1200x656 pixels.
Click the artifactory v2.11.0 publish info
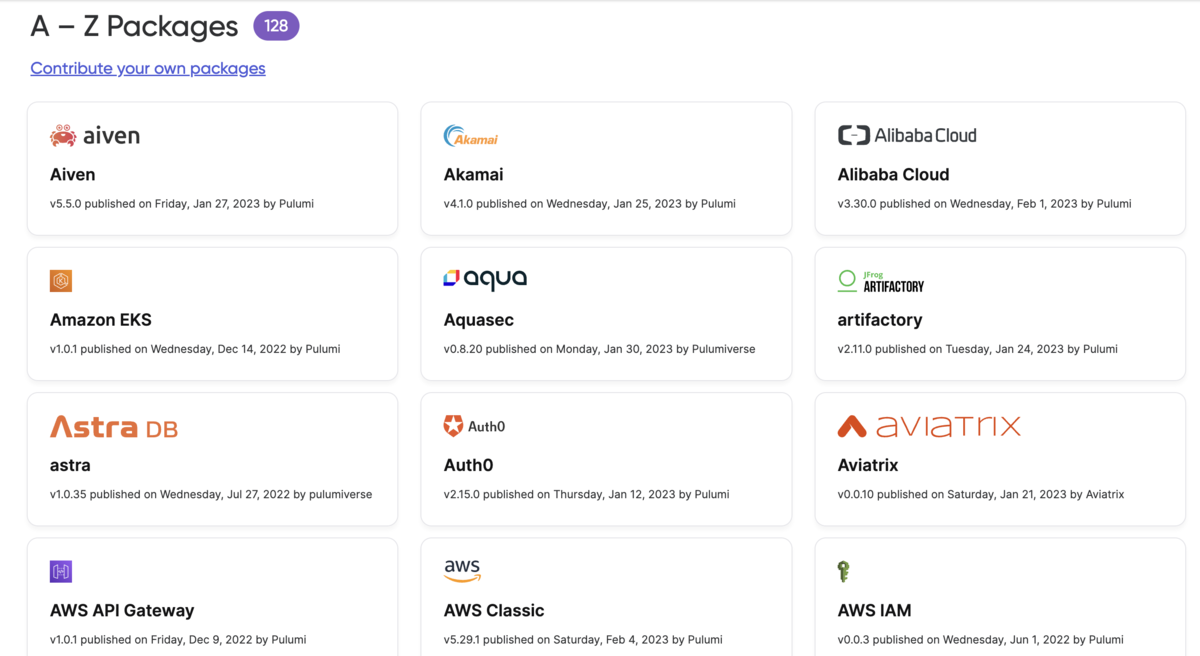pos(978,349)
